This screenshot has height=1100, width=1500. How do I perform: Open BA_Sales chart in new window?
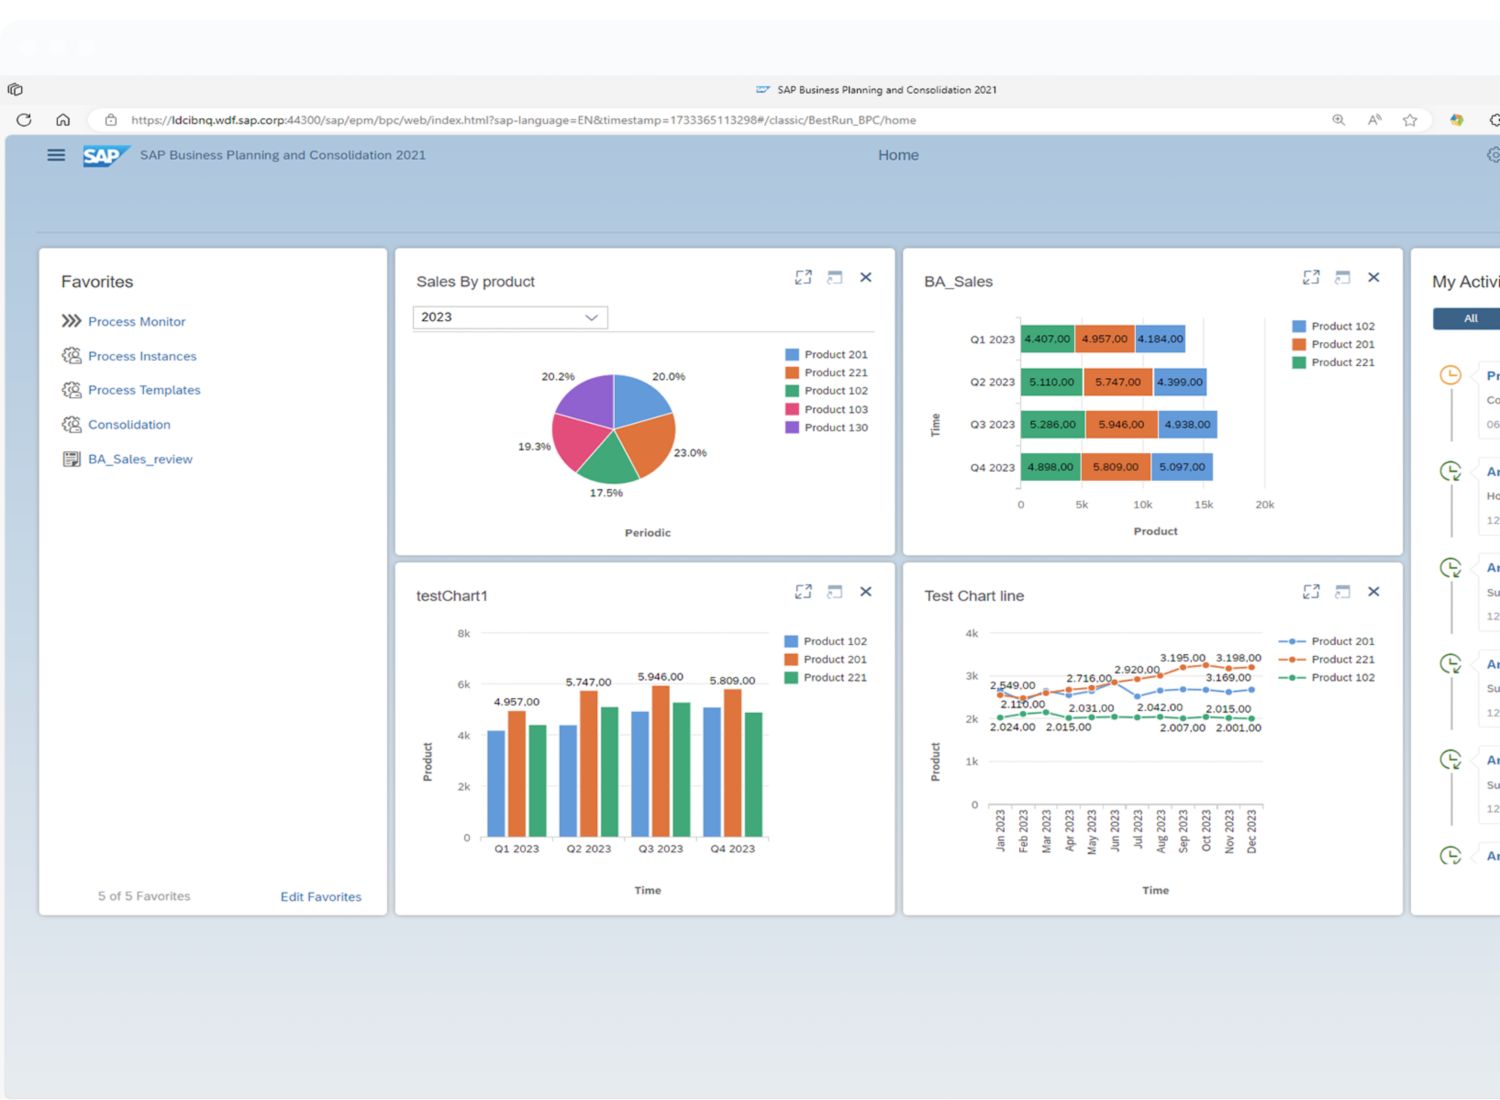click(1342, 278)
